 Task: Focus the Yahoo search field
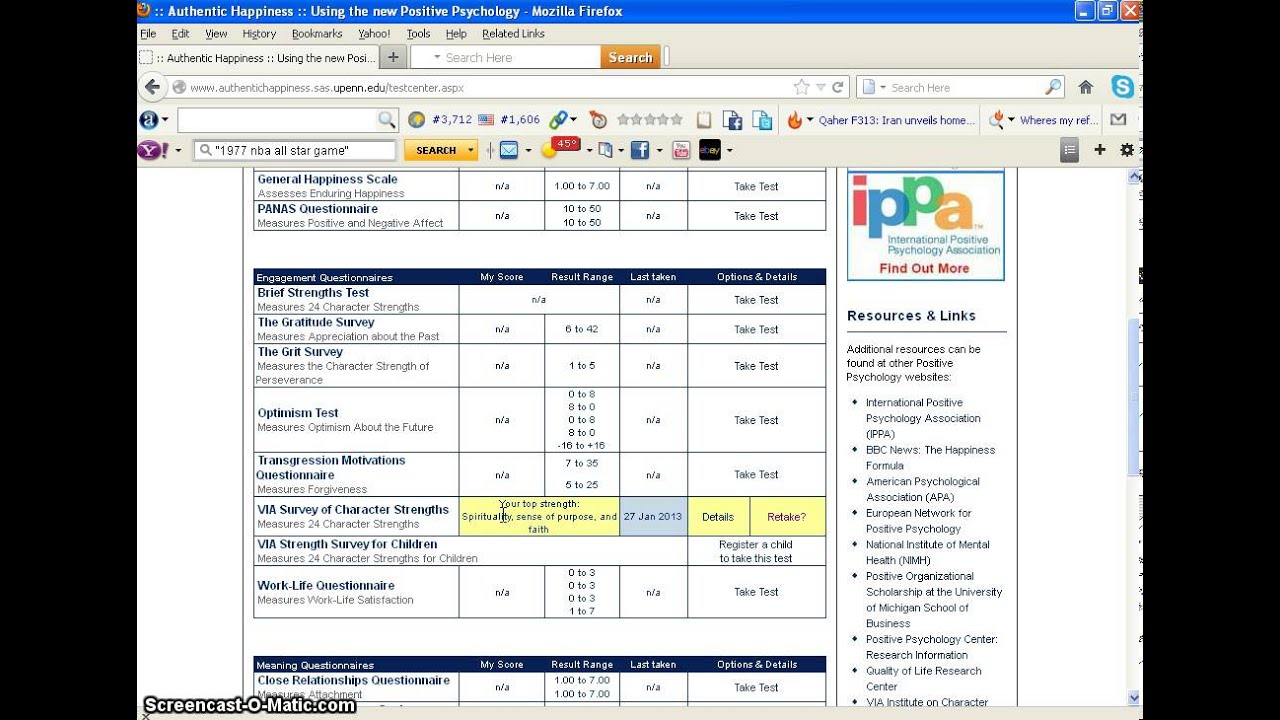pyautogui.click(x=296, y=150)
